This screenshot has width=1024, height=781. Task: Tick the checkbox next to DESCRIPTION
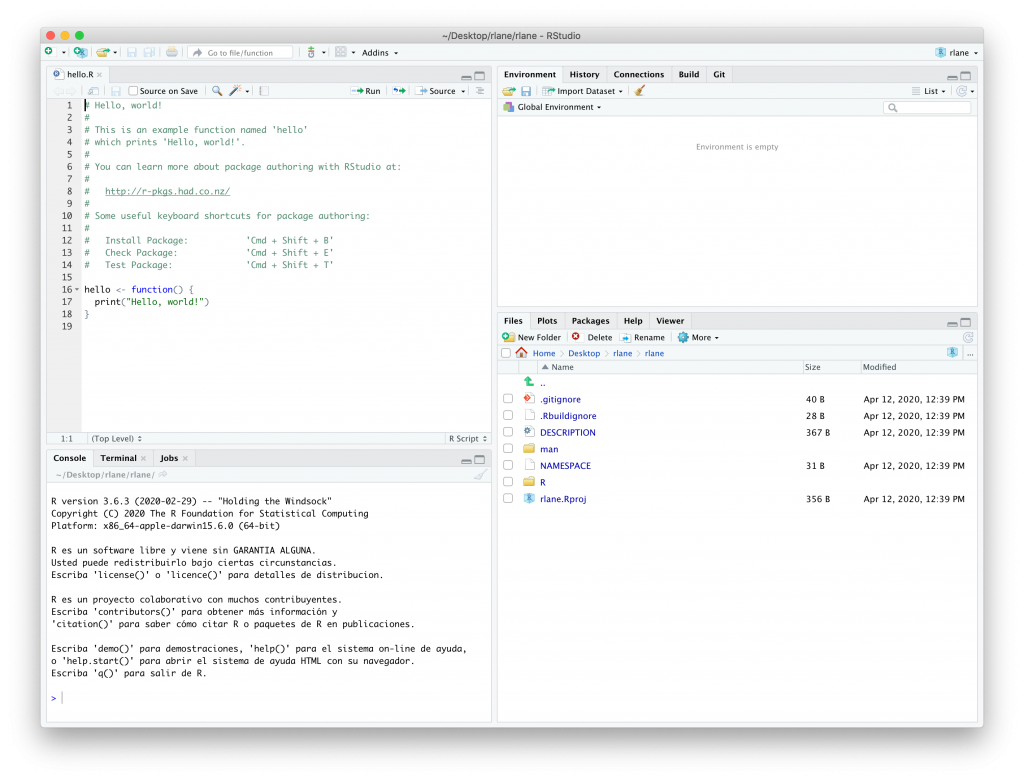pos(508,433)
